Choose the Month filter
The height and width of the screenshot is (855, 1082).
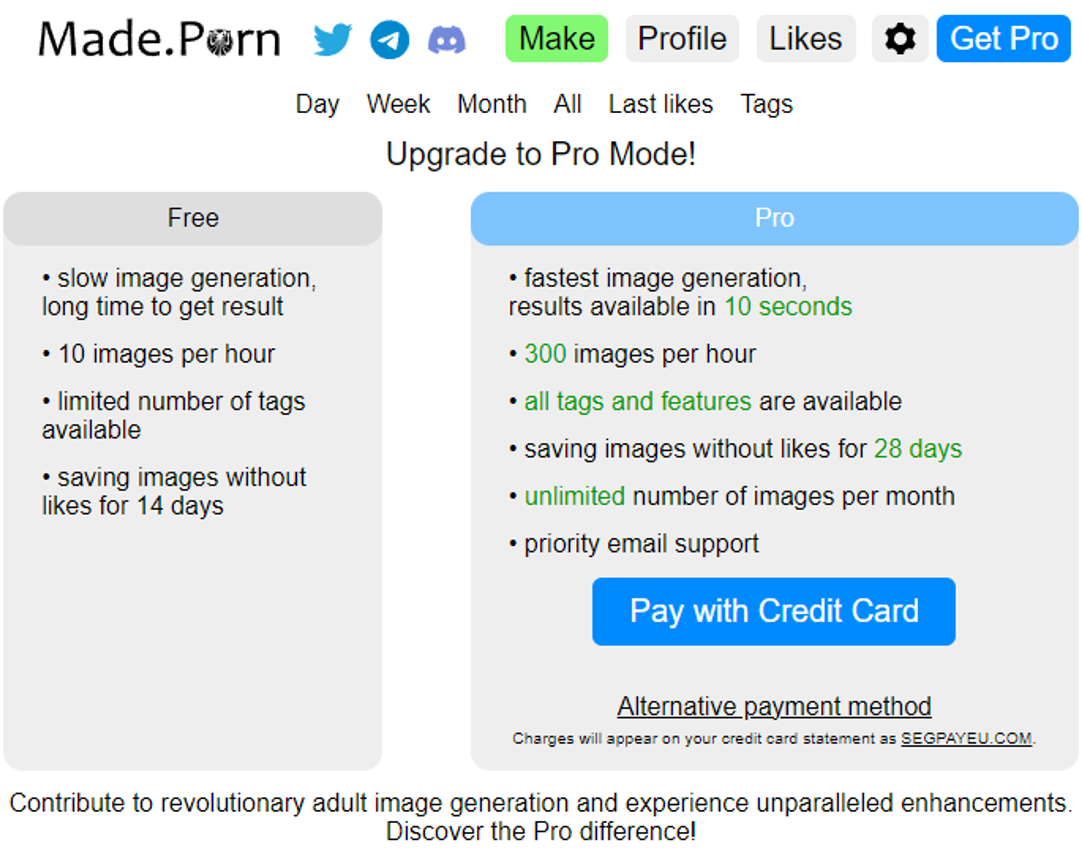pyautogui.click(x=491, y=104)
